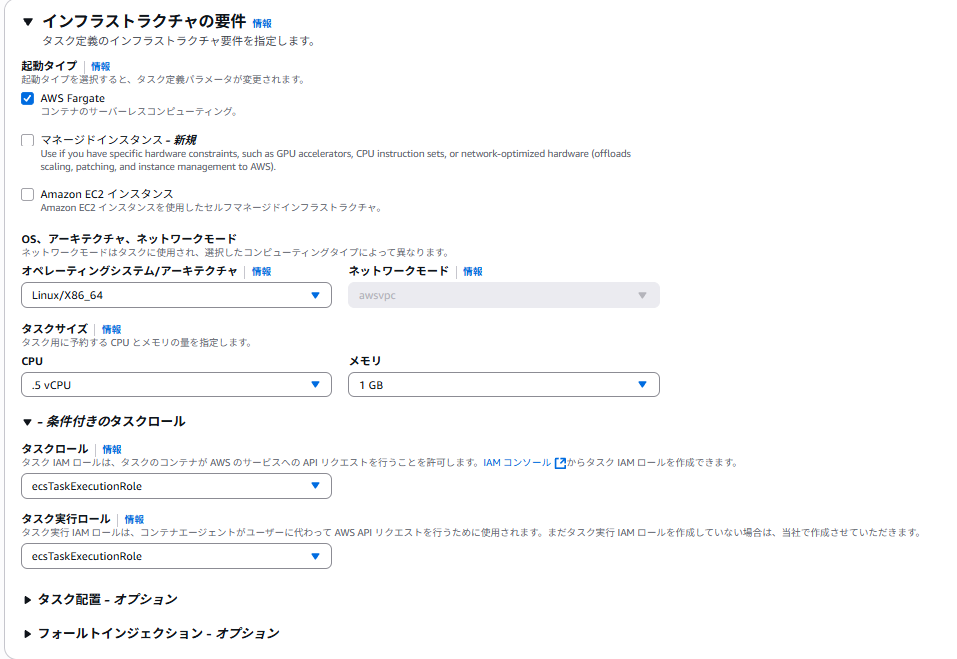The width and height of the screenshot is (957, 659).
Task: Open the Linux/X86_64 architecture dropdown
Action: tap(176, 295)
